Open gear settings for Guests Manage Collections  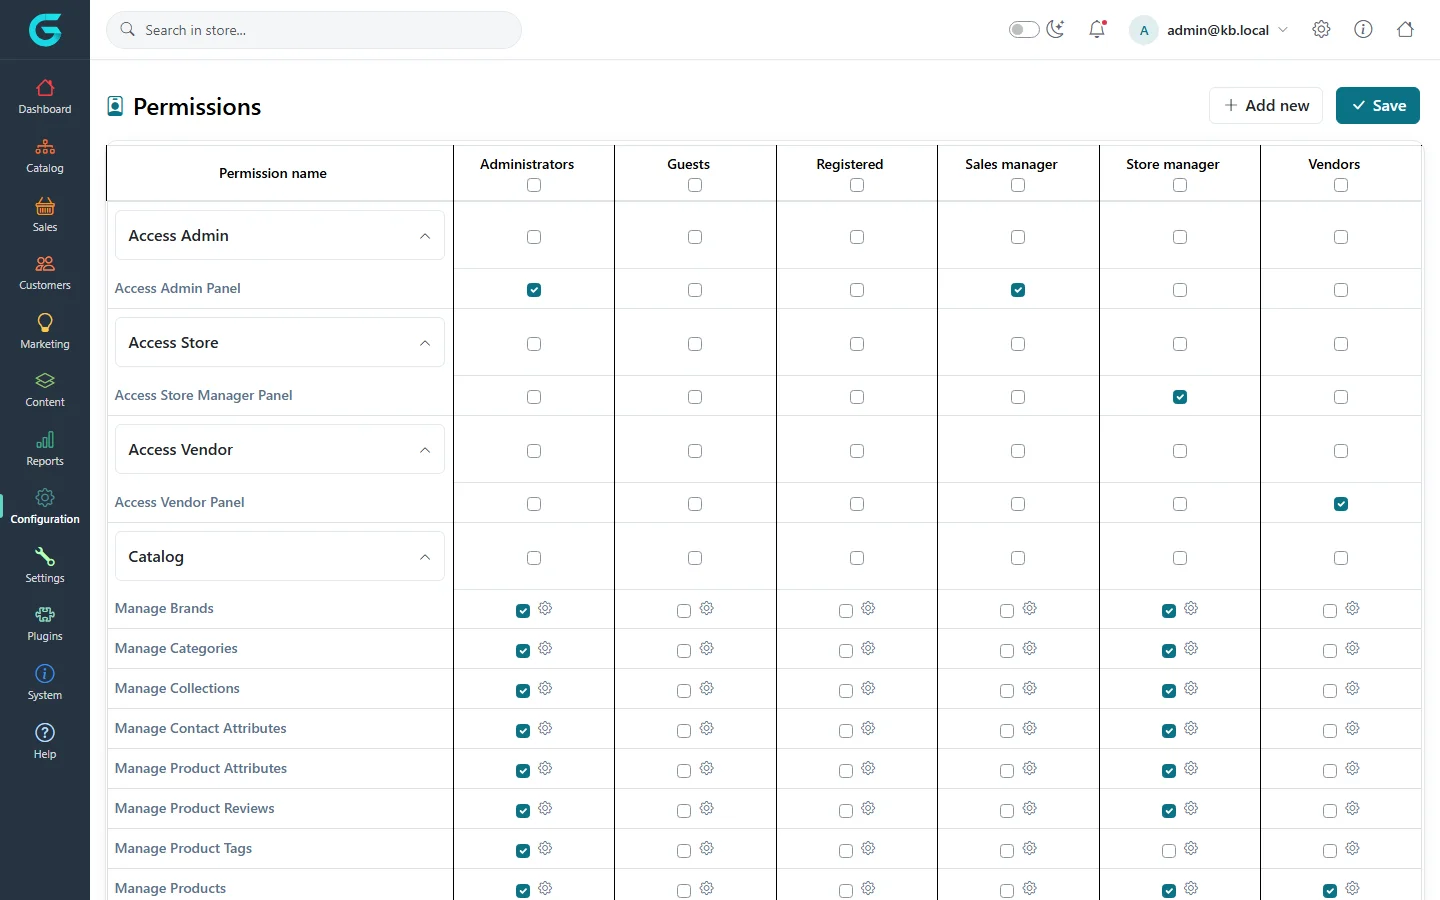pos(707,688)
